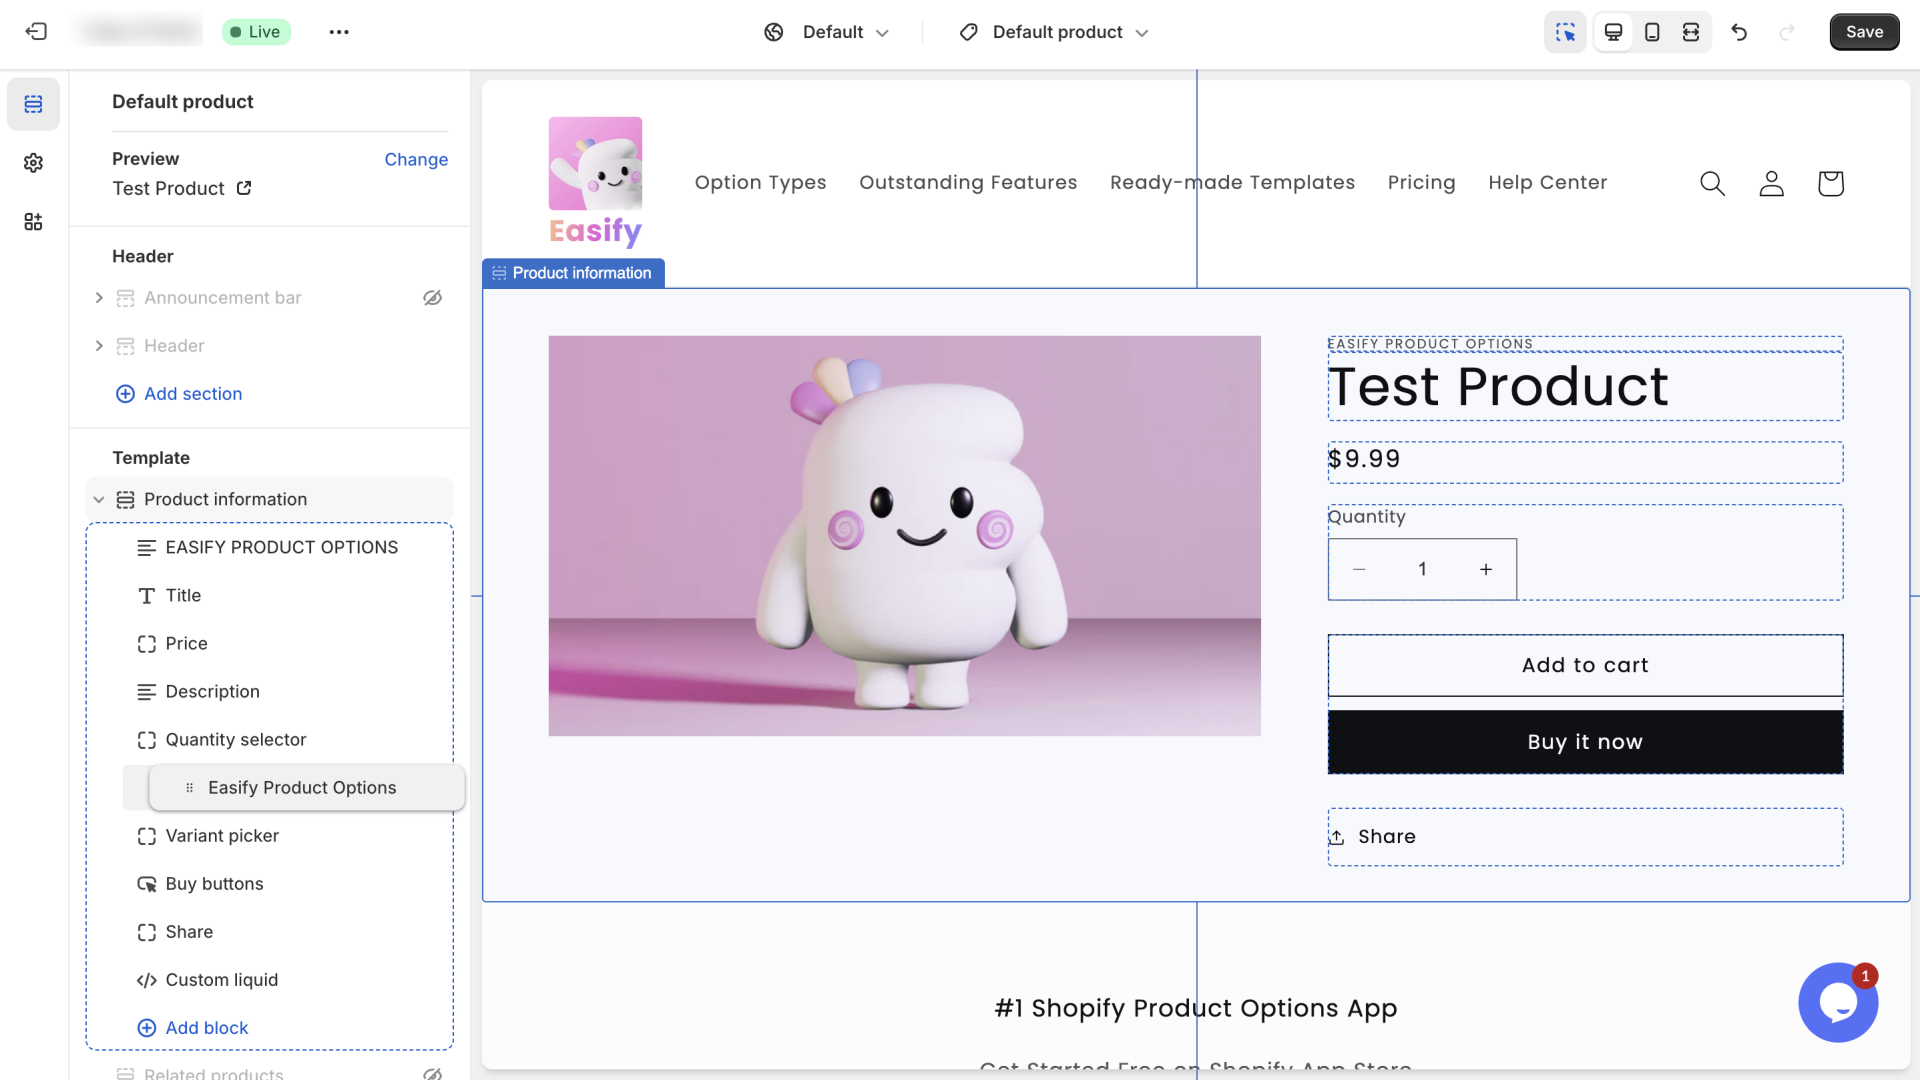Screen dimensions: 1920x1080
Task: Click the Change preview link
Action: click(x=416, y=159)
